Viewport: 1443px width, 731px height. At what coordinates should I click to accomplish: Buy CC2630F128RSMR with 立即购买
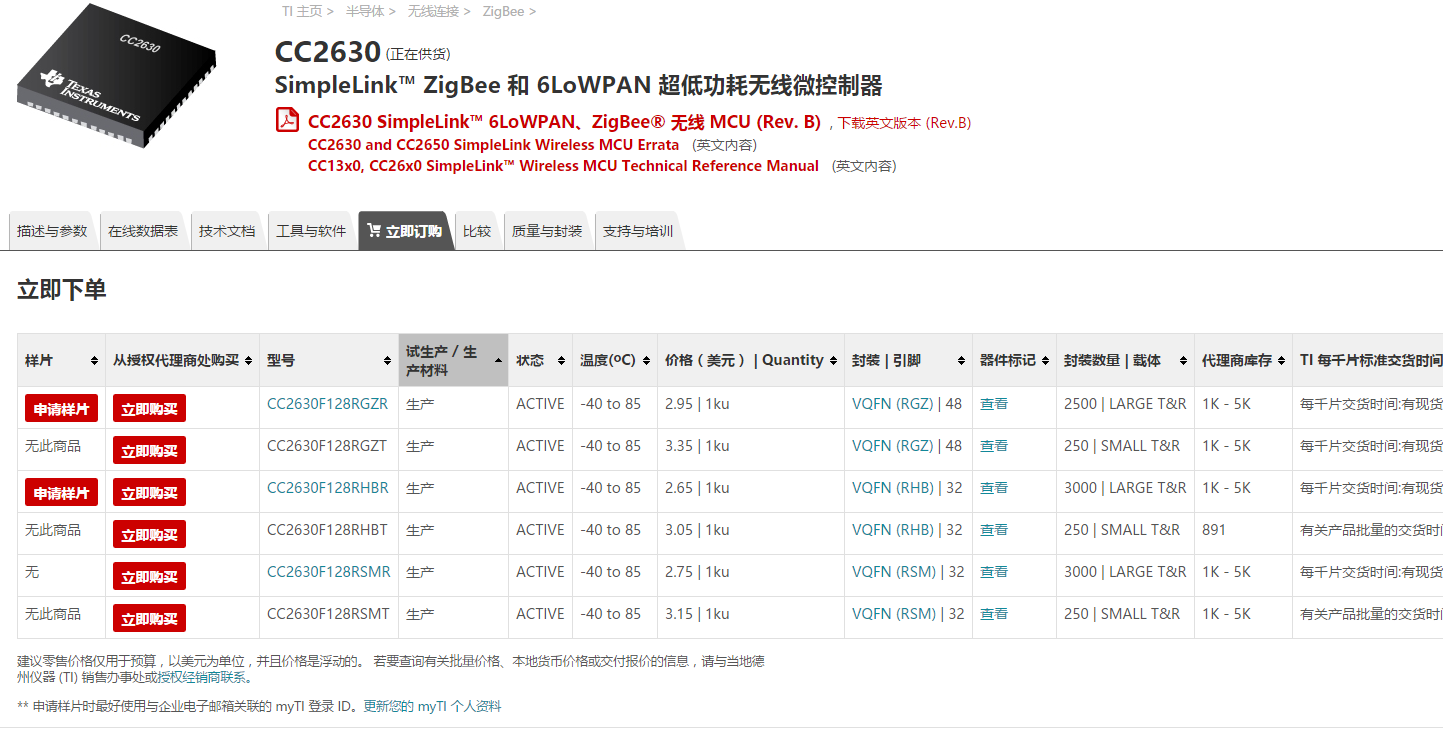pos(149,576)
